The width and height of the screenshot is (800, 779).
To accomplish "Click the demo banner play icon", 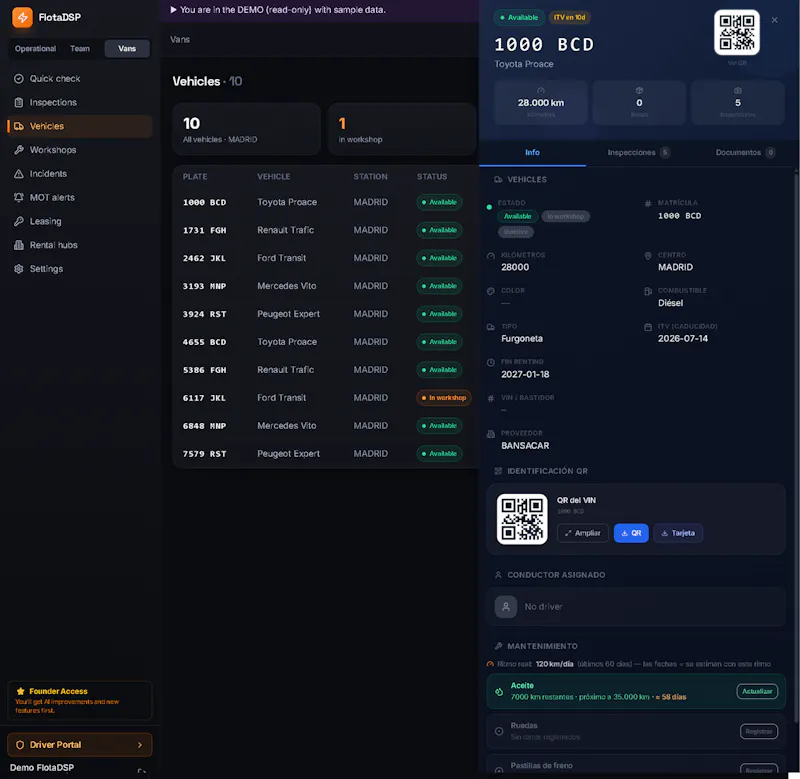I will tap(173, 10).
